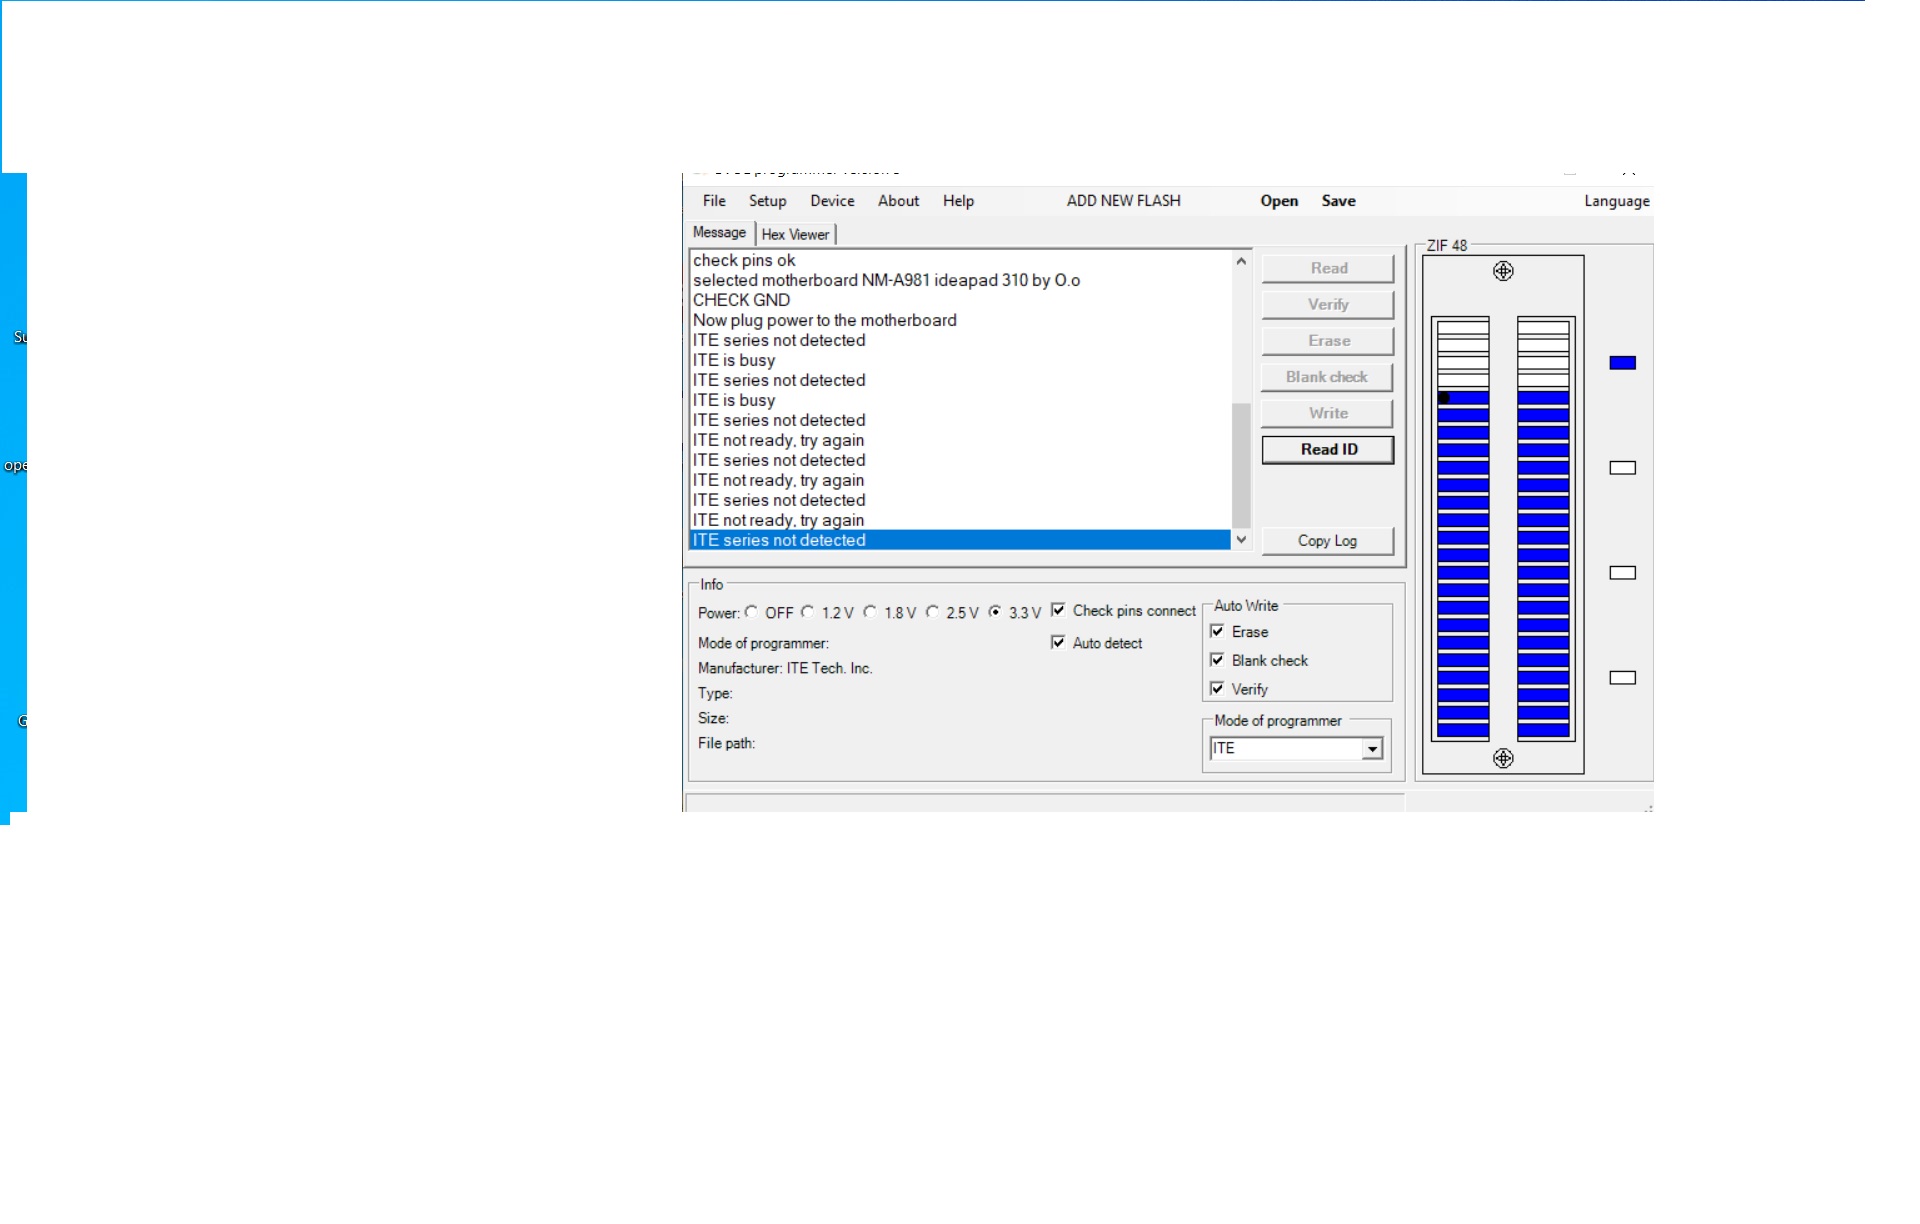Click the blue filled indicator beside ZIF socket

(1622, 363)
